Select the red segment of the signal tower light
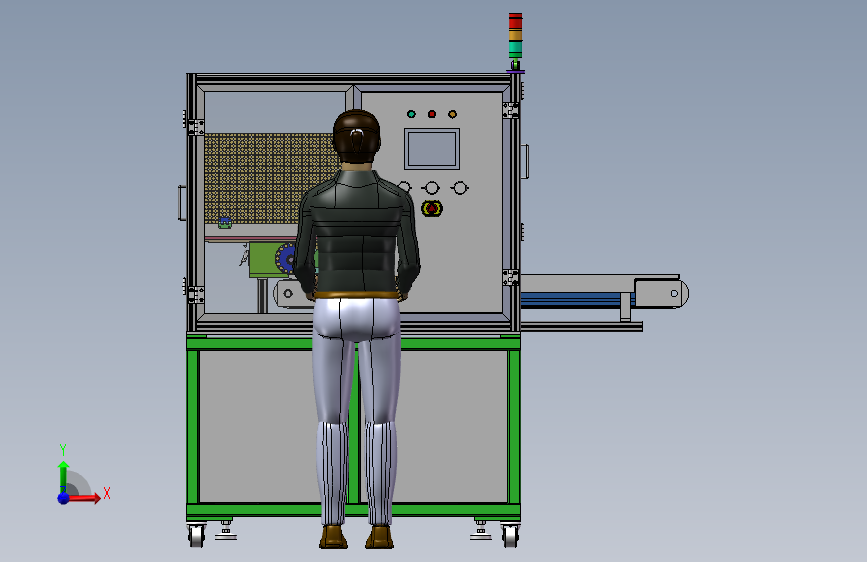867x562 pixels. coord(515,22)
